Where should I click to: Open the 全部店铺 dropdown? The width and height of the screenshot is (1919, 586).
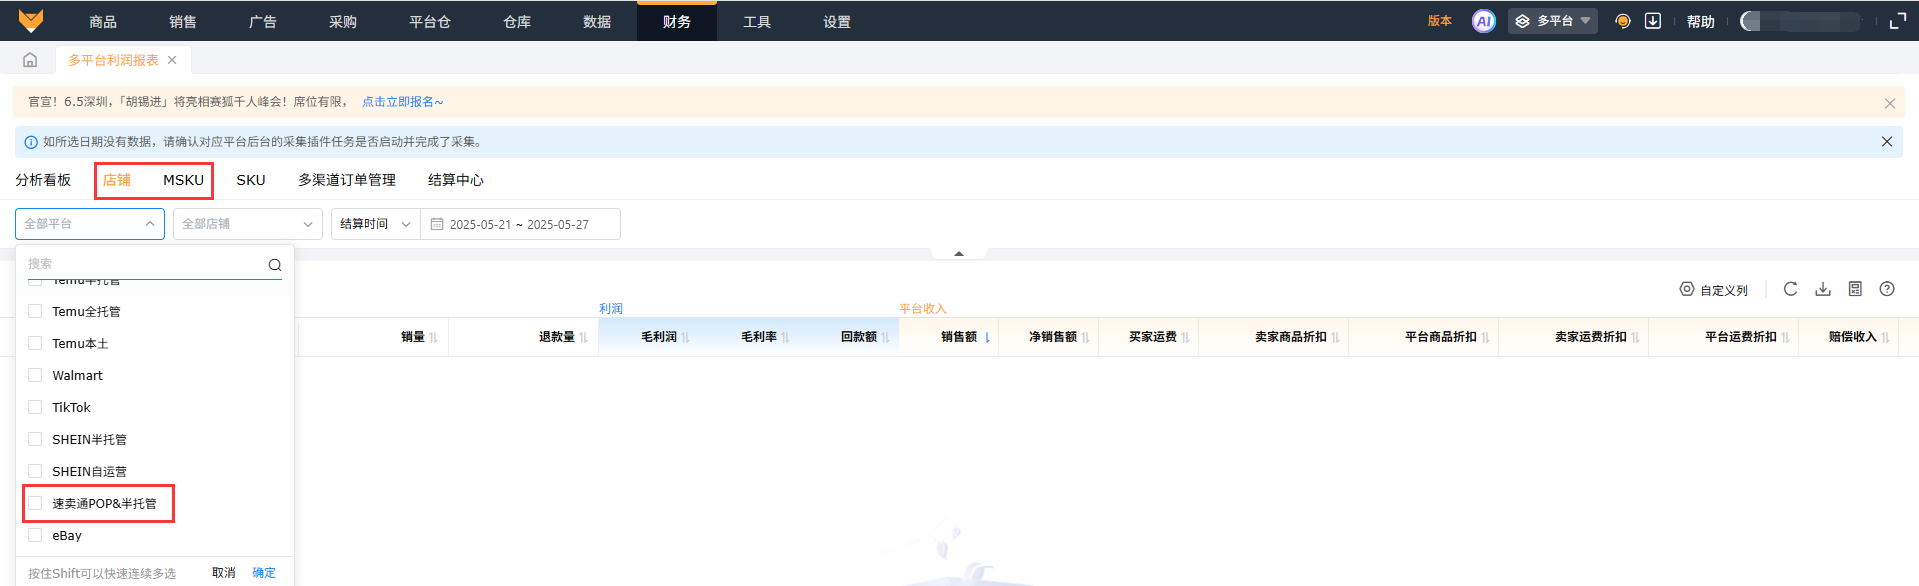248,224
